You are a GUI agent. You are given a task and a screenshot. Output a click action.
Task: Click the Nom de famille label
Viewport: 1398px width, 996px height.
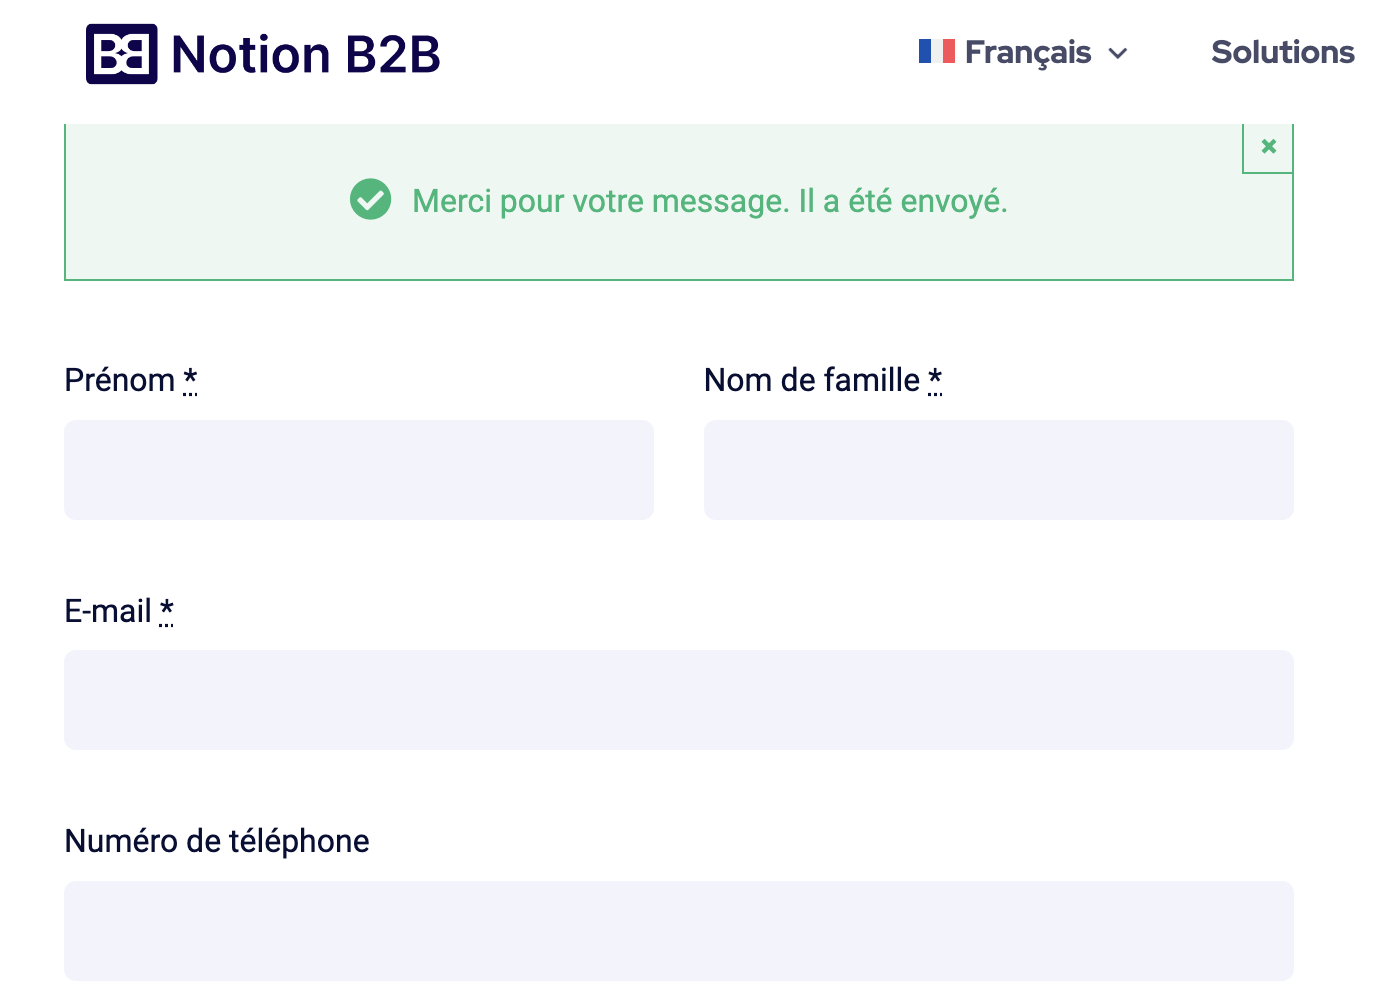pos(812,380)
